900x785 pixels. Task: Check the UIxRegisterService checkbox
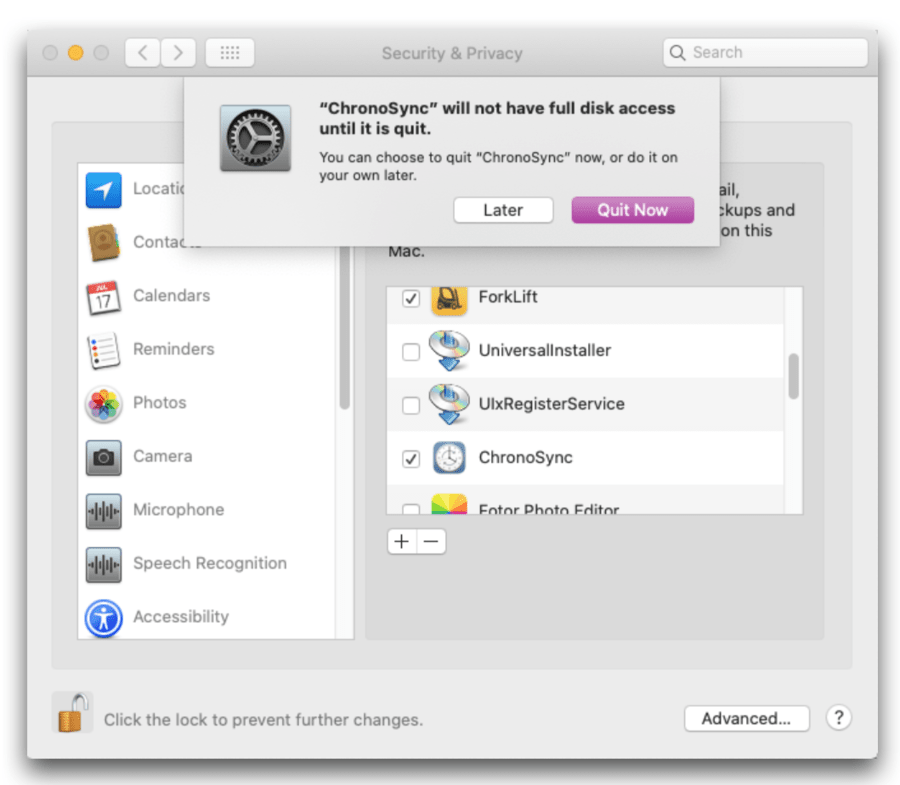tap(413, 405)
